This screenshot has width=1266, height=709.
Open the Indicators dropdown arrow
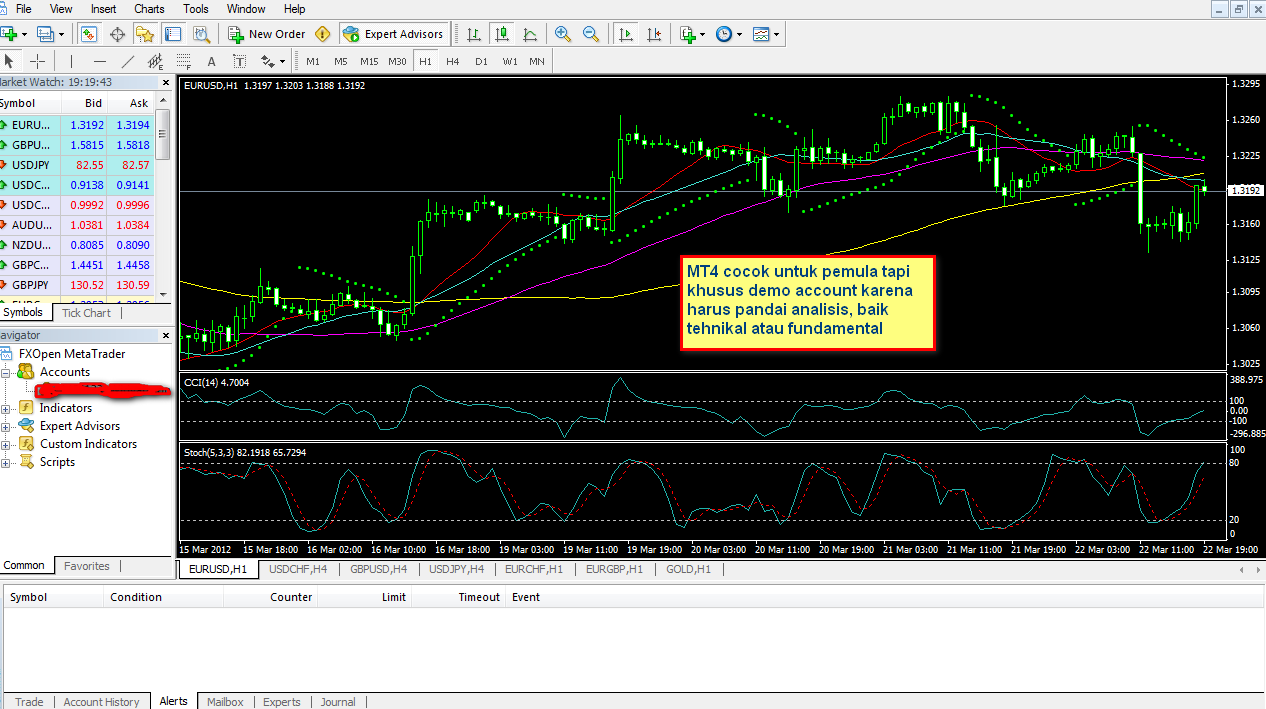703,34
